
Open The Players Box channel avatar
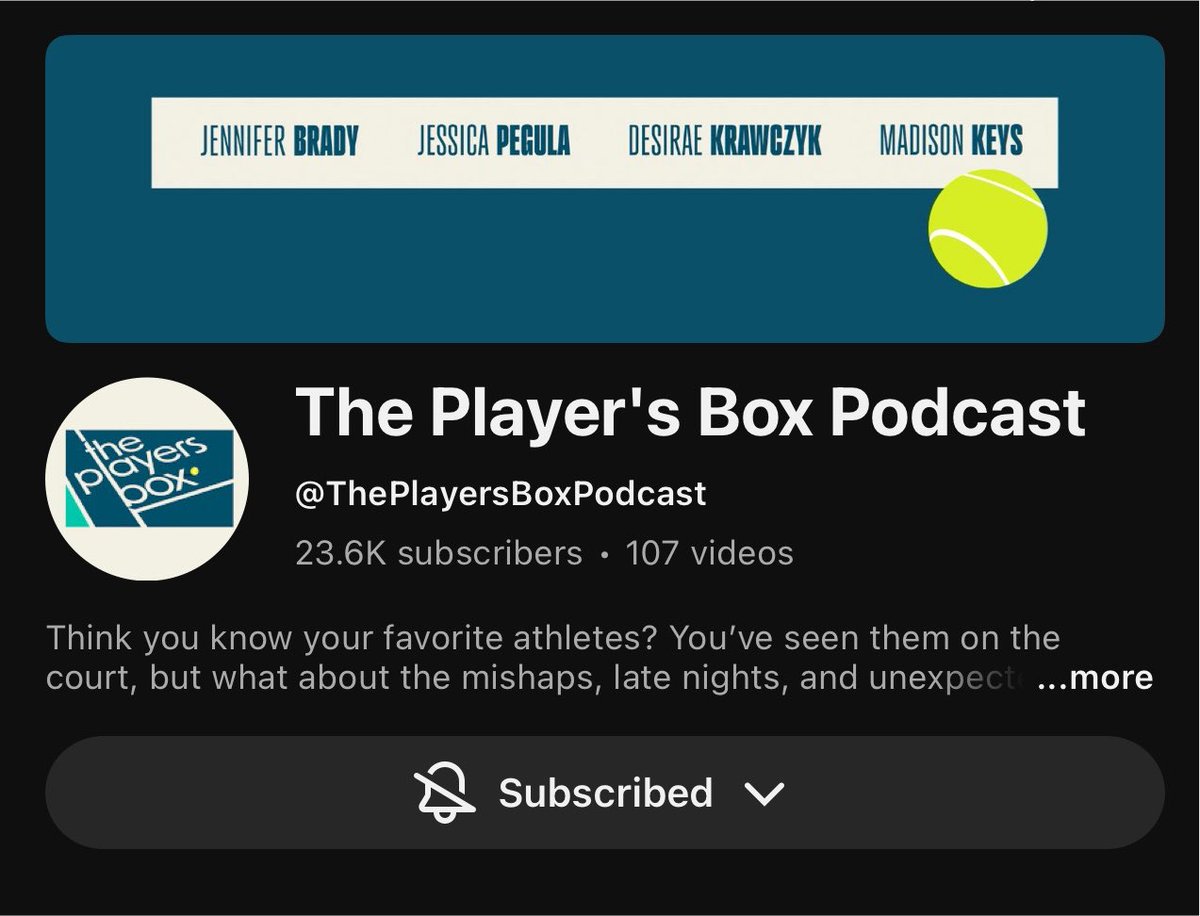coord(147,478)
